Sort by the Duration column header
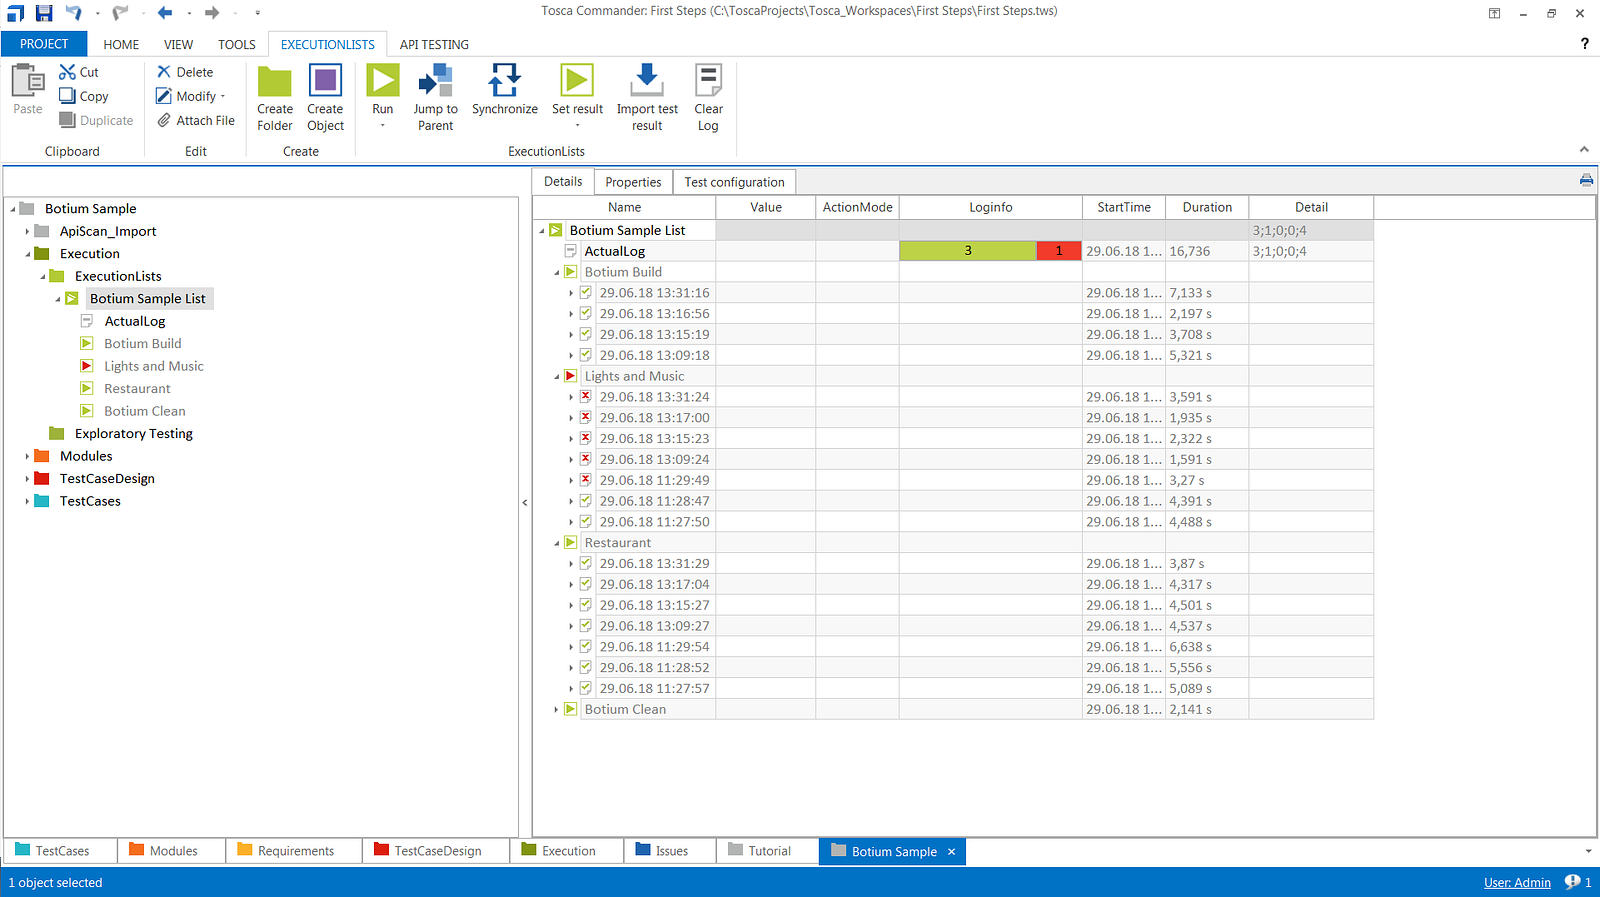The image size is (1600, 897). click(x=1207, y=207)
